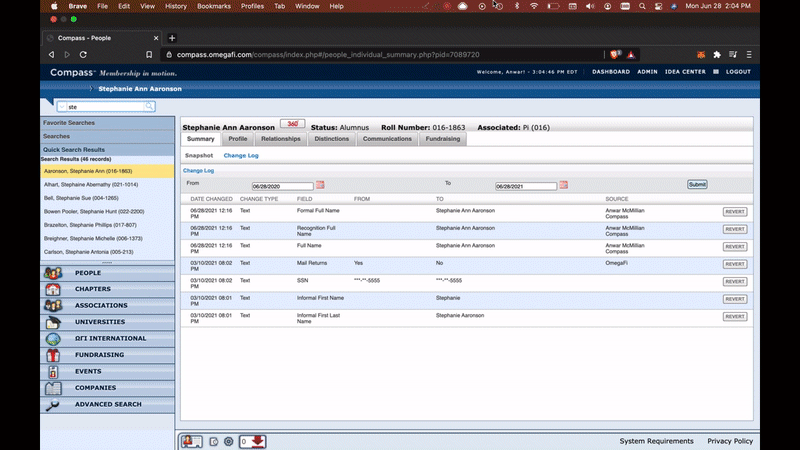Open the ΩΓΙ International globe icon
The height and width of the screenshot is (450, 800).
point(53,339)
